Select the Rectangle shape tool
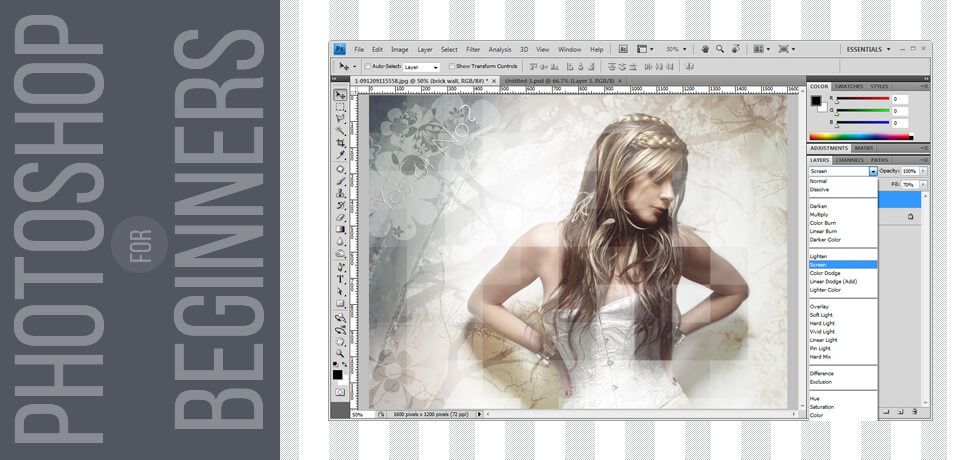 (x=340, y=304)
